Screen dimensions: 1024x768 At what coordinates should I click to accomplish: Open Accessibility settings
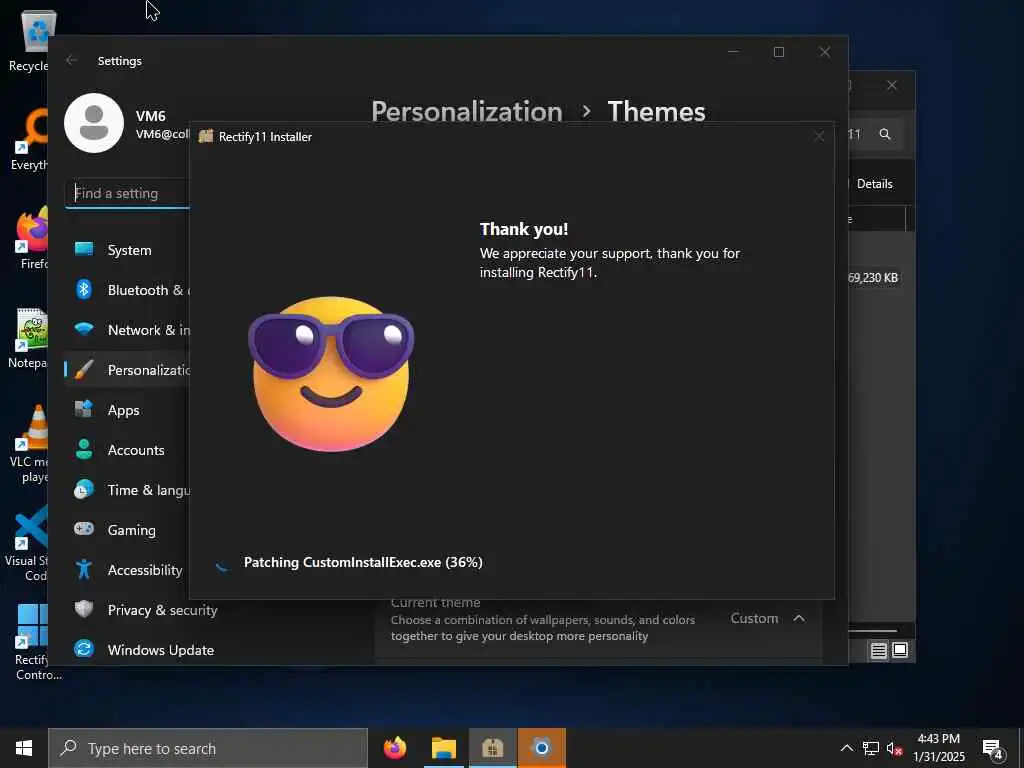pos(127,569)
